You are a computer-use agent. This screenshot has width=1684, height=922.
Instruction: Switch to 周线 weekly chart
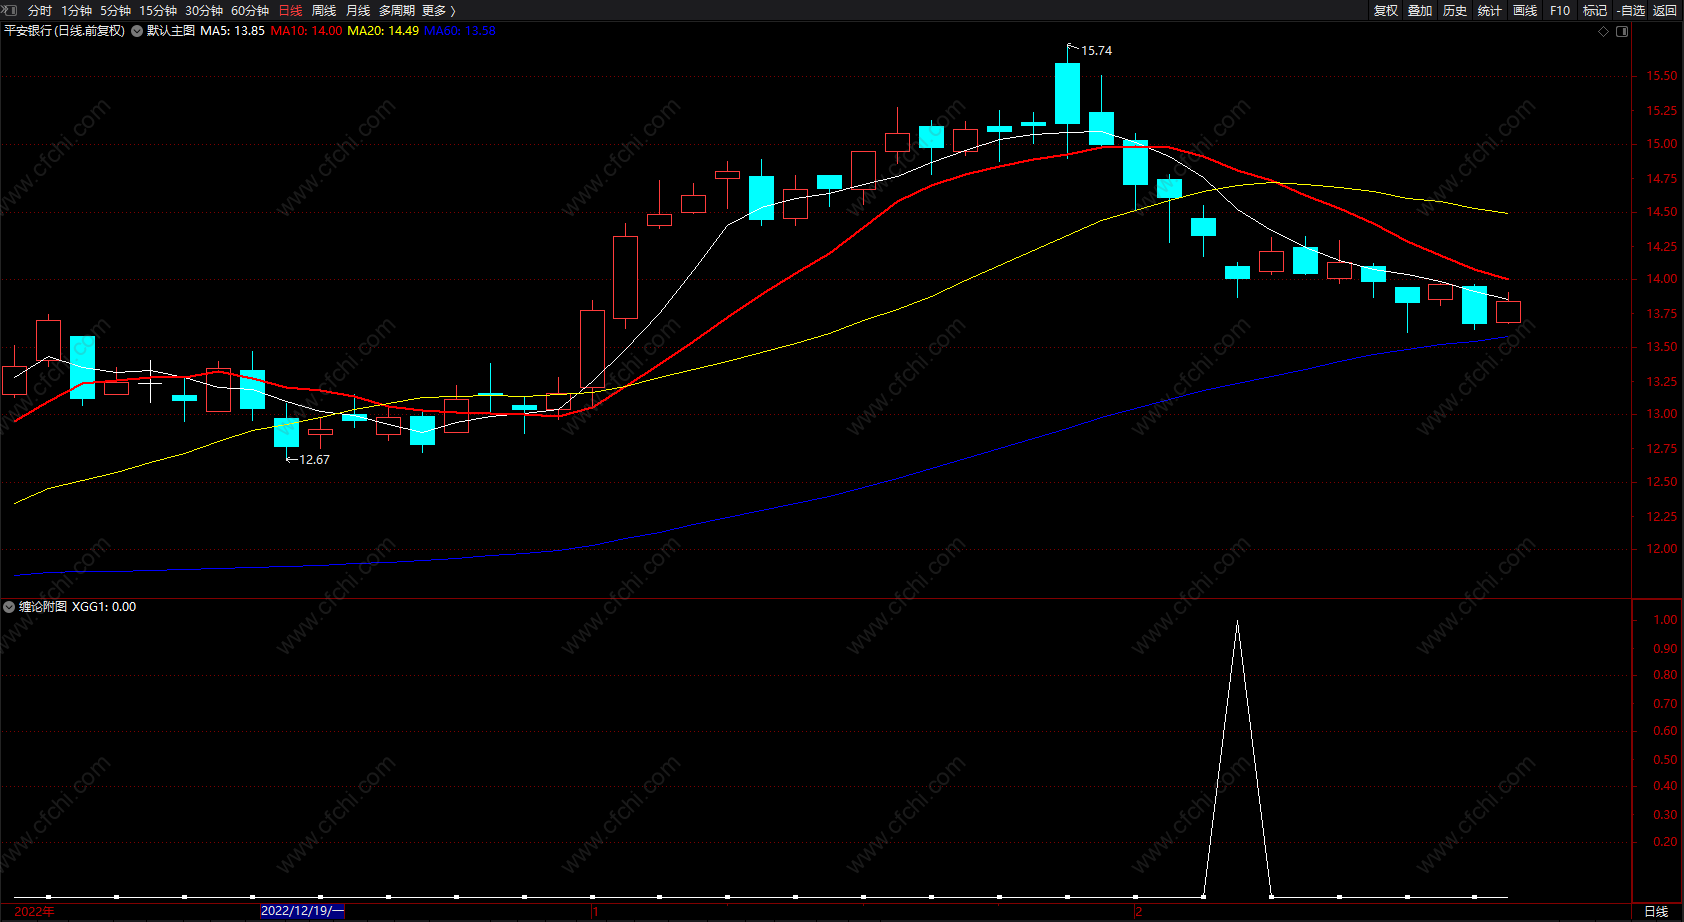[324, 11]
